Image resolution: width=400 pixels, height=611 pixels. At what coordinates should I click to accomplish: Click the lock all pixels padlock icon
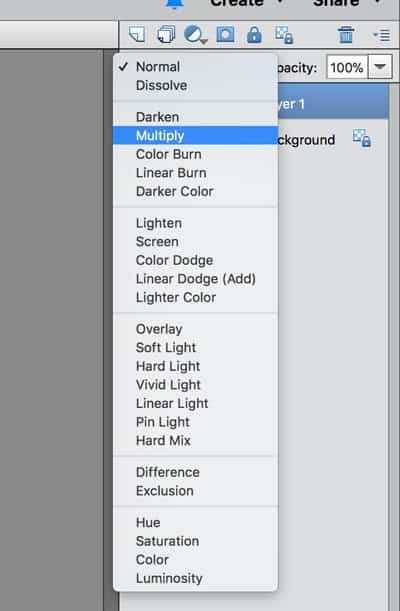[x=254, y=35]
